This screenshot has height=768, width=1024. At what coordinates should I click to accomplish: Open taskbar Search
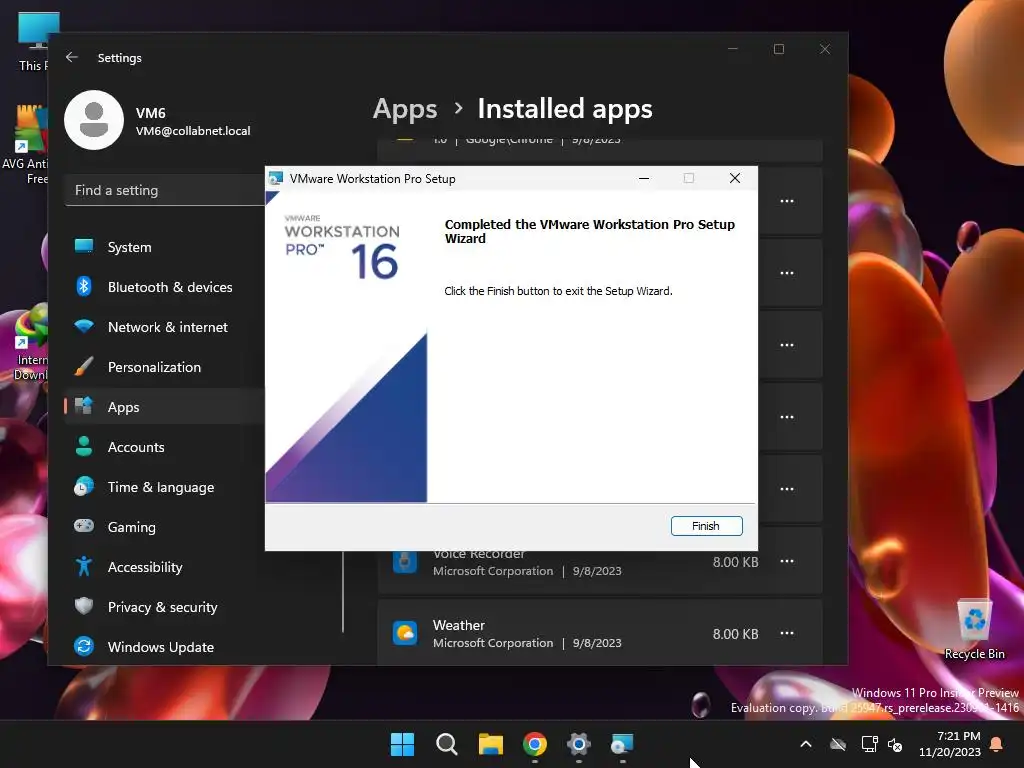click(x=447, y=744)
